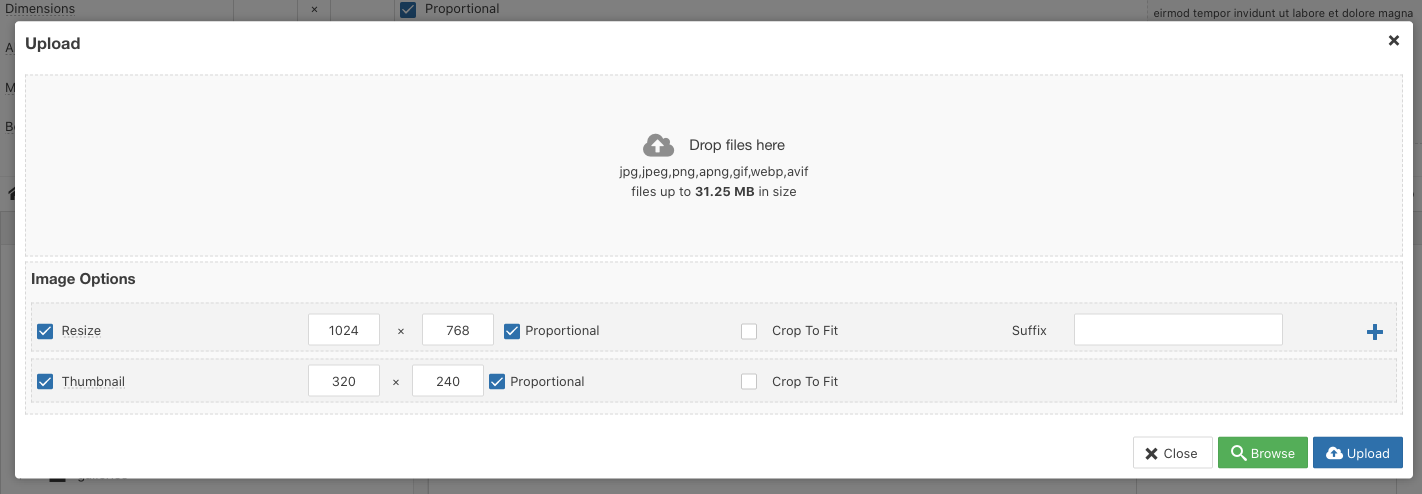Click the blue plus icon to add resize row

pos(1375,332)
